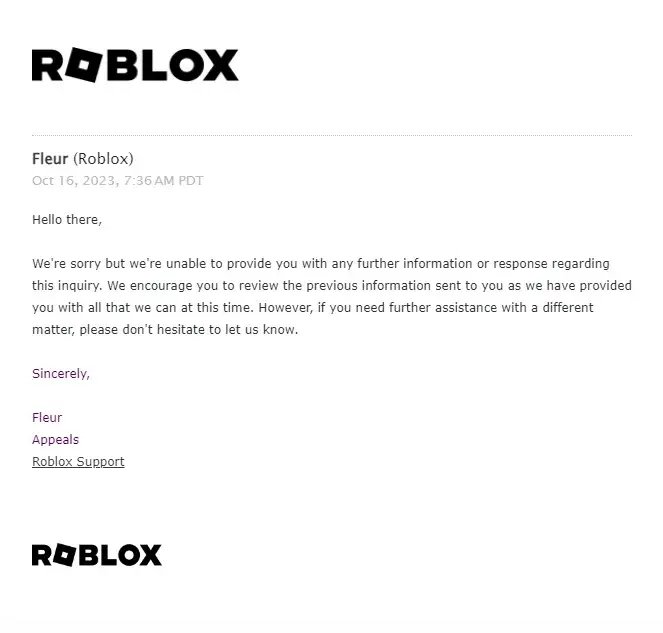Click the large Roblox logo at top
This screenshot has width=663, height=633.
tap(135, 65)
